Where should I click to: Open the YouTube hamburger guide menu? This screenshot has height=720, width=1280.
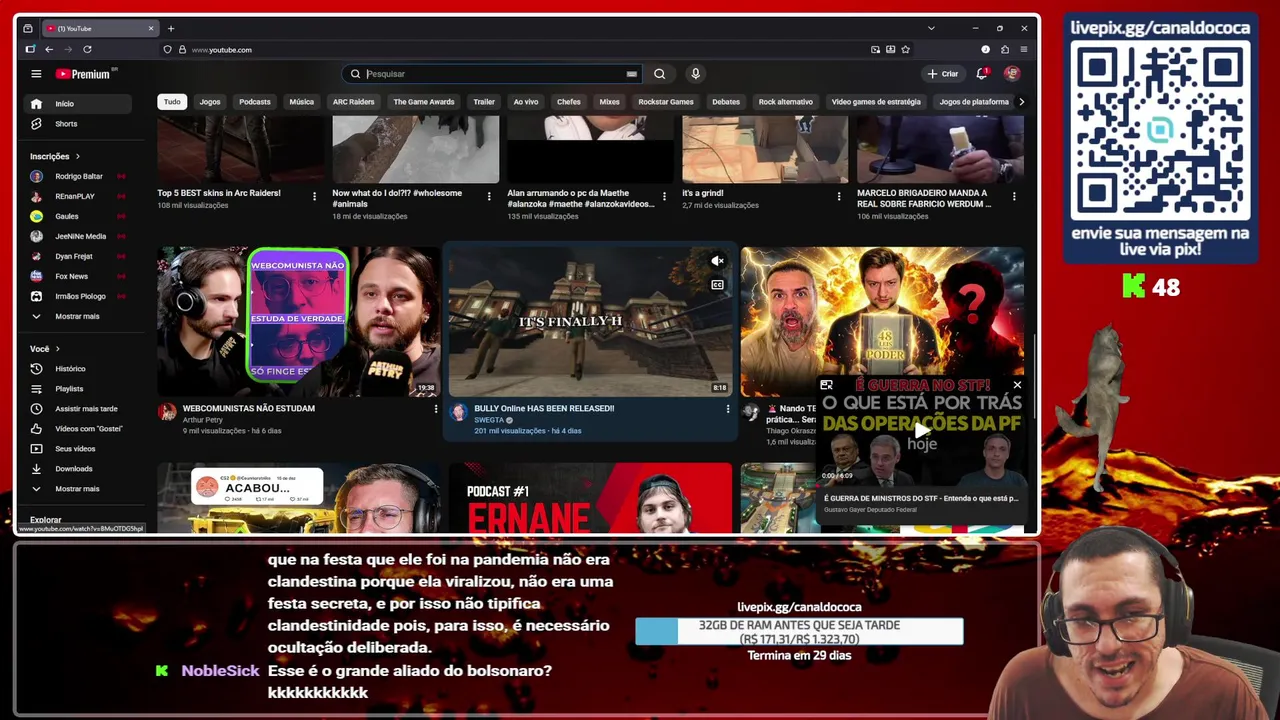click(36, 74)
